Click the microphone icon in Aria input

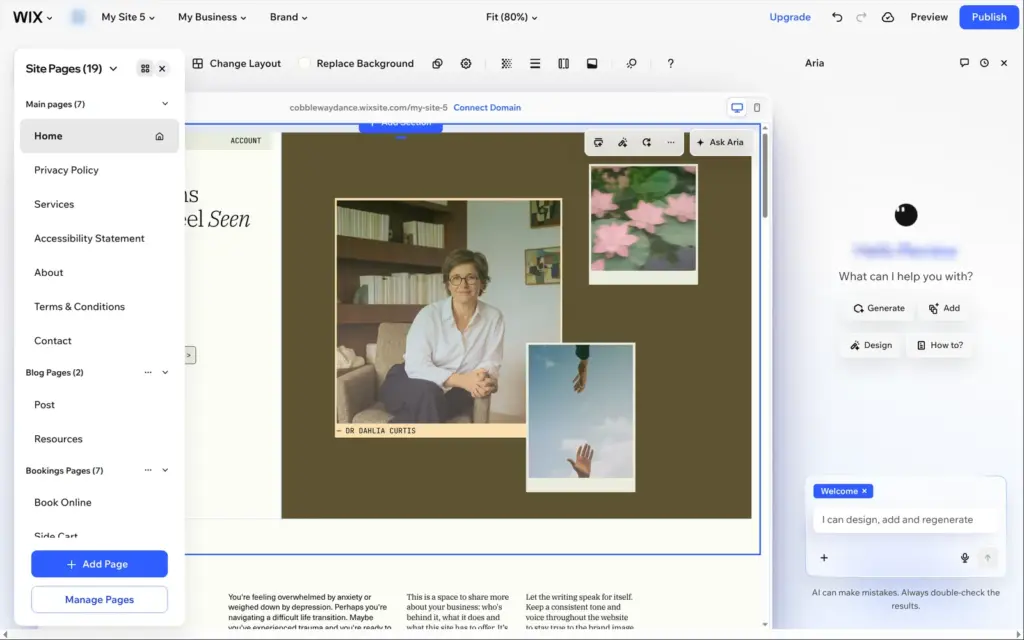tap(965, 558)
